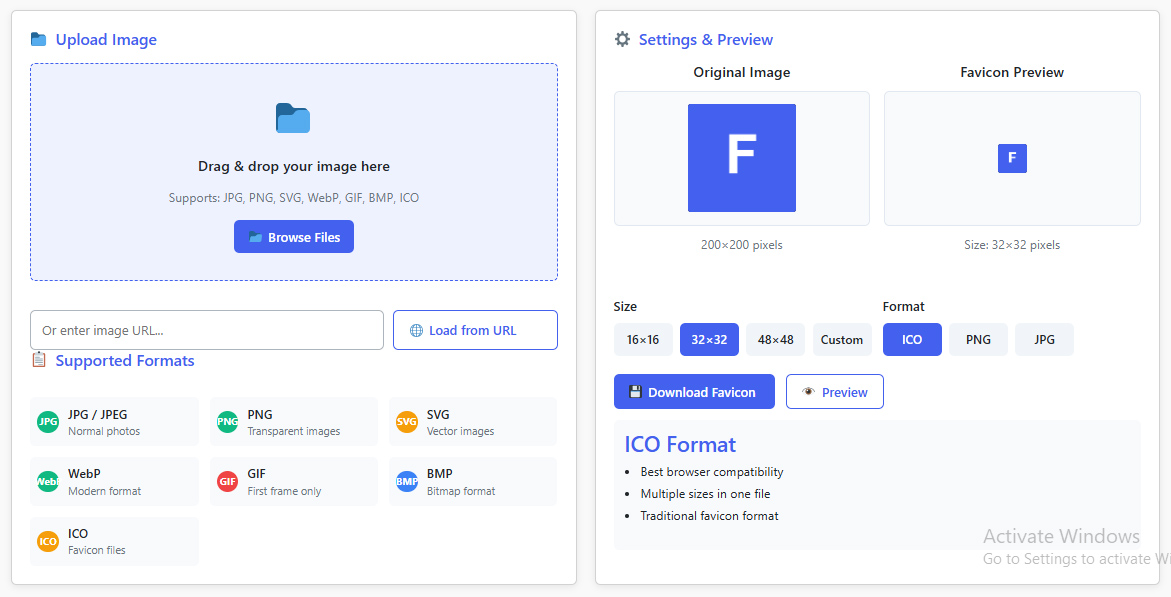The image size is (1171, 597).
Task: Click the eye icon on Preview button
Action: (809, 392)
